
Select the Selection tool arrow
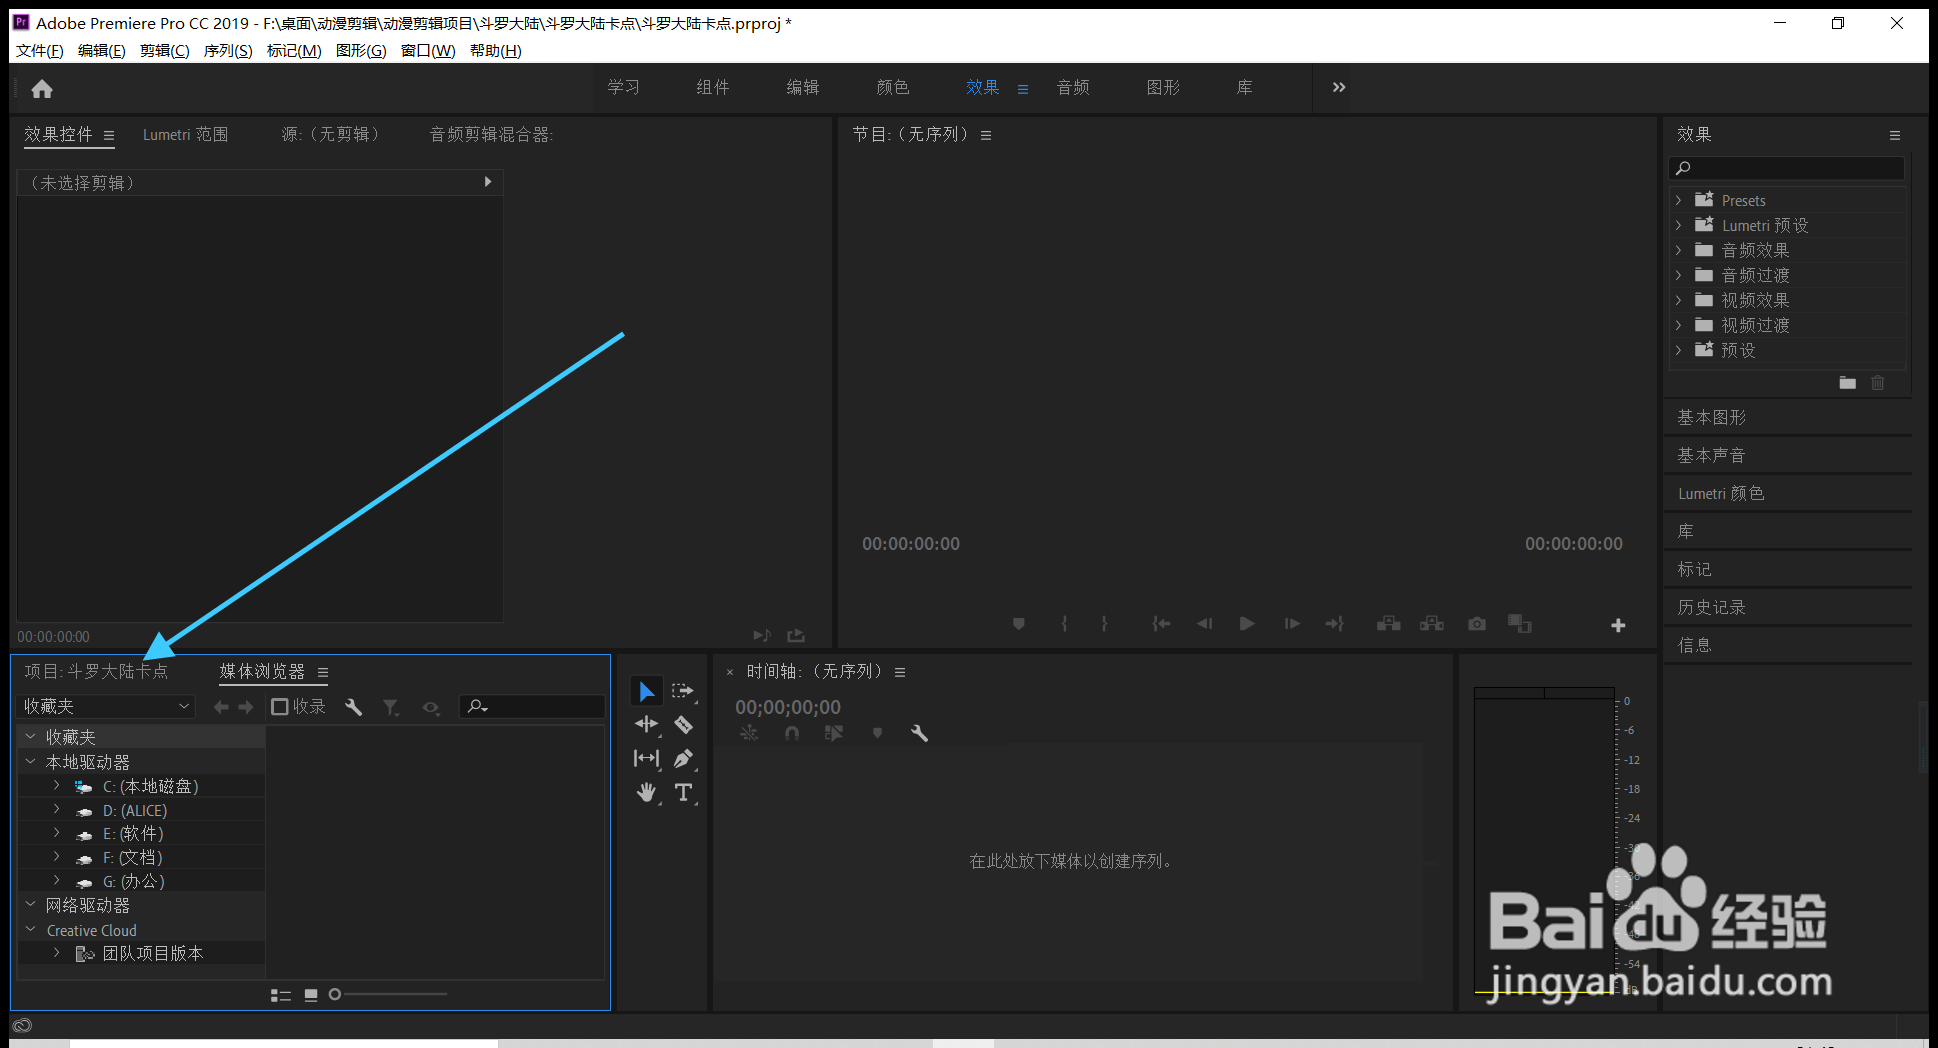point(647,691)
